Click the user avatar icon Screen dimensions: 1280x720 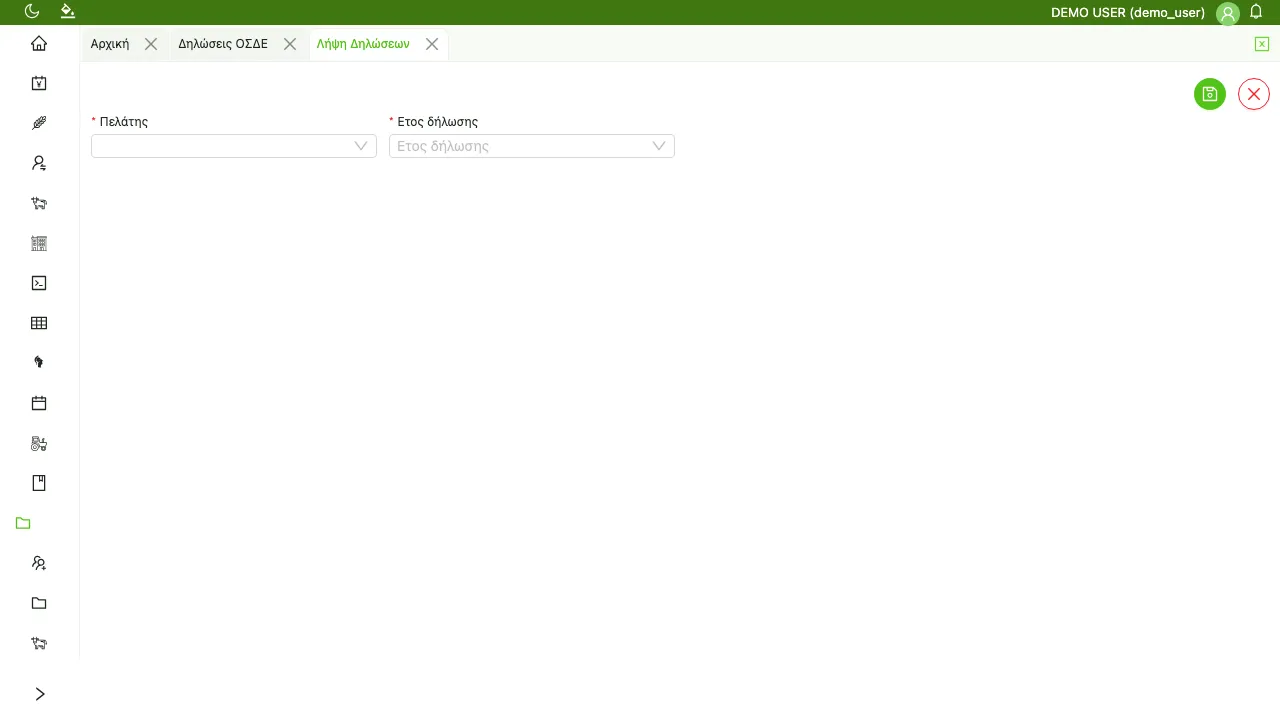click(x=1228, y=13)
